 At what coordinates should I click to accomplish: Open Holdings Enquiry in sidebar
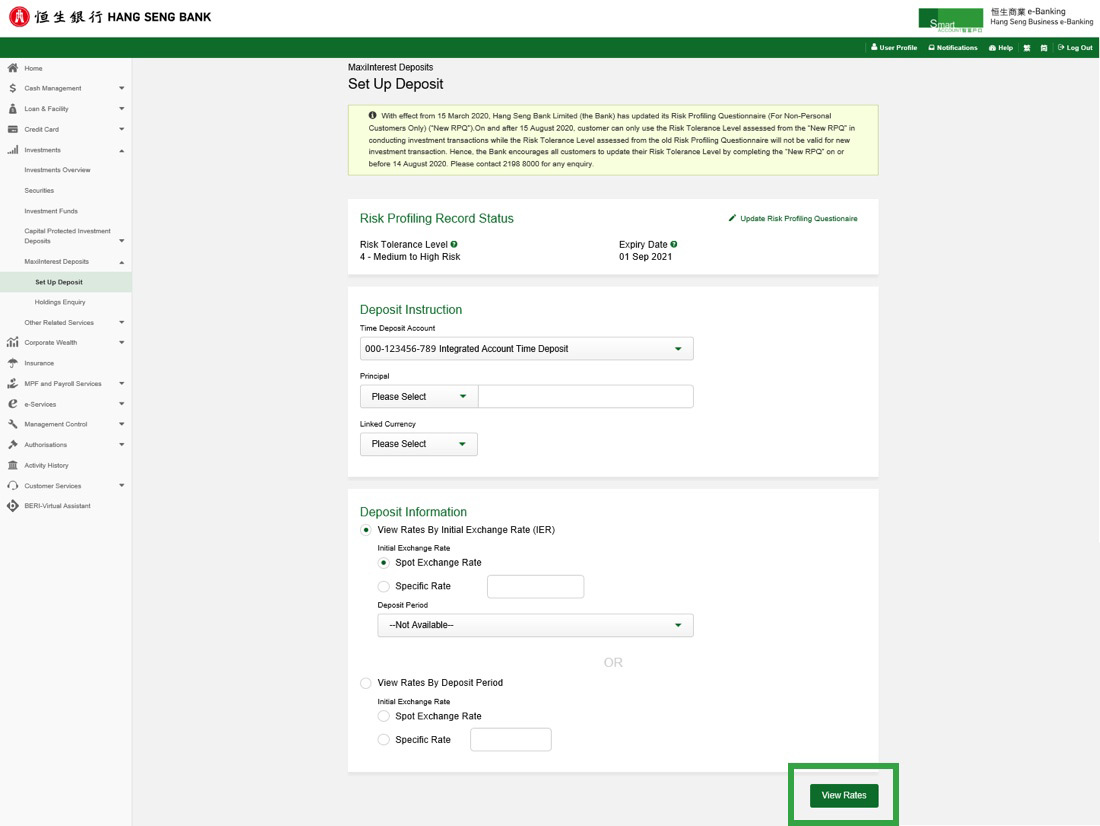[x=60, y=302]
